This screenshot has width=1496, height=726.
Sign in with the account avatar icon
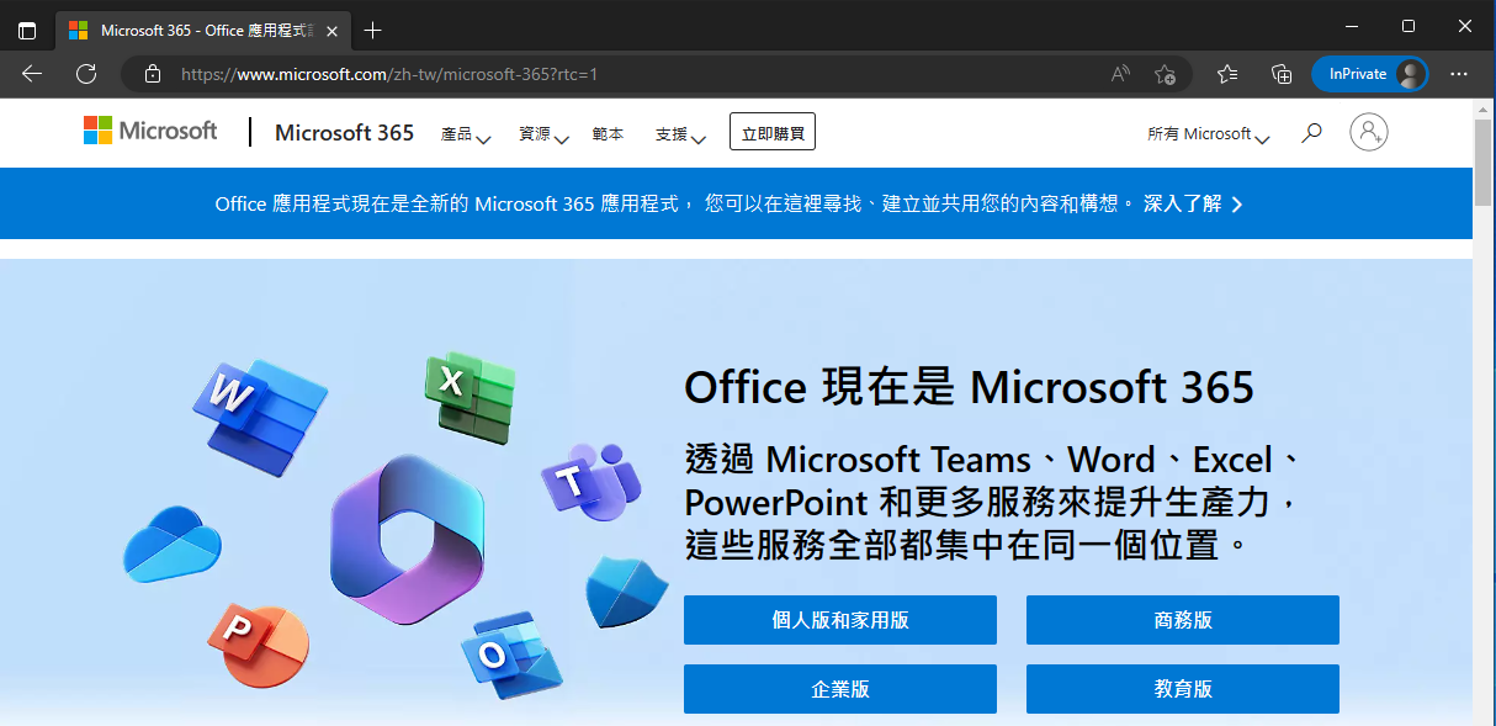[x=1368, y=132]
